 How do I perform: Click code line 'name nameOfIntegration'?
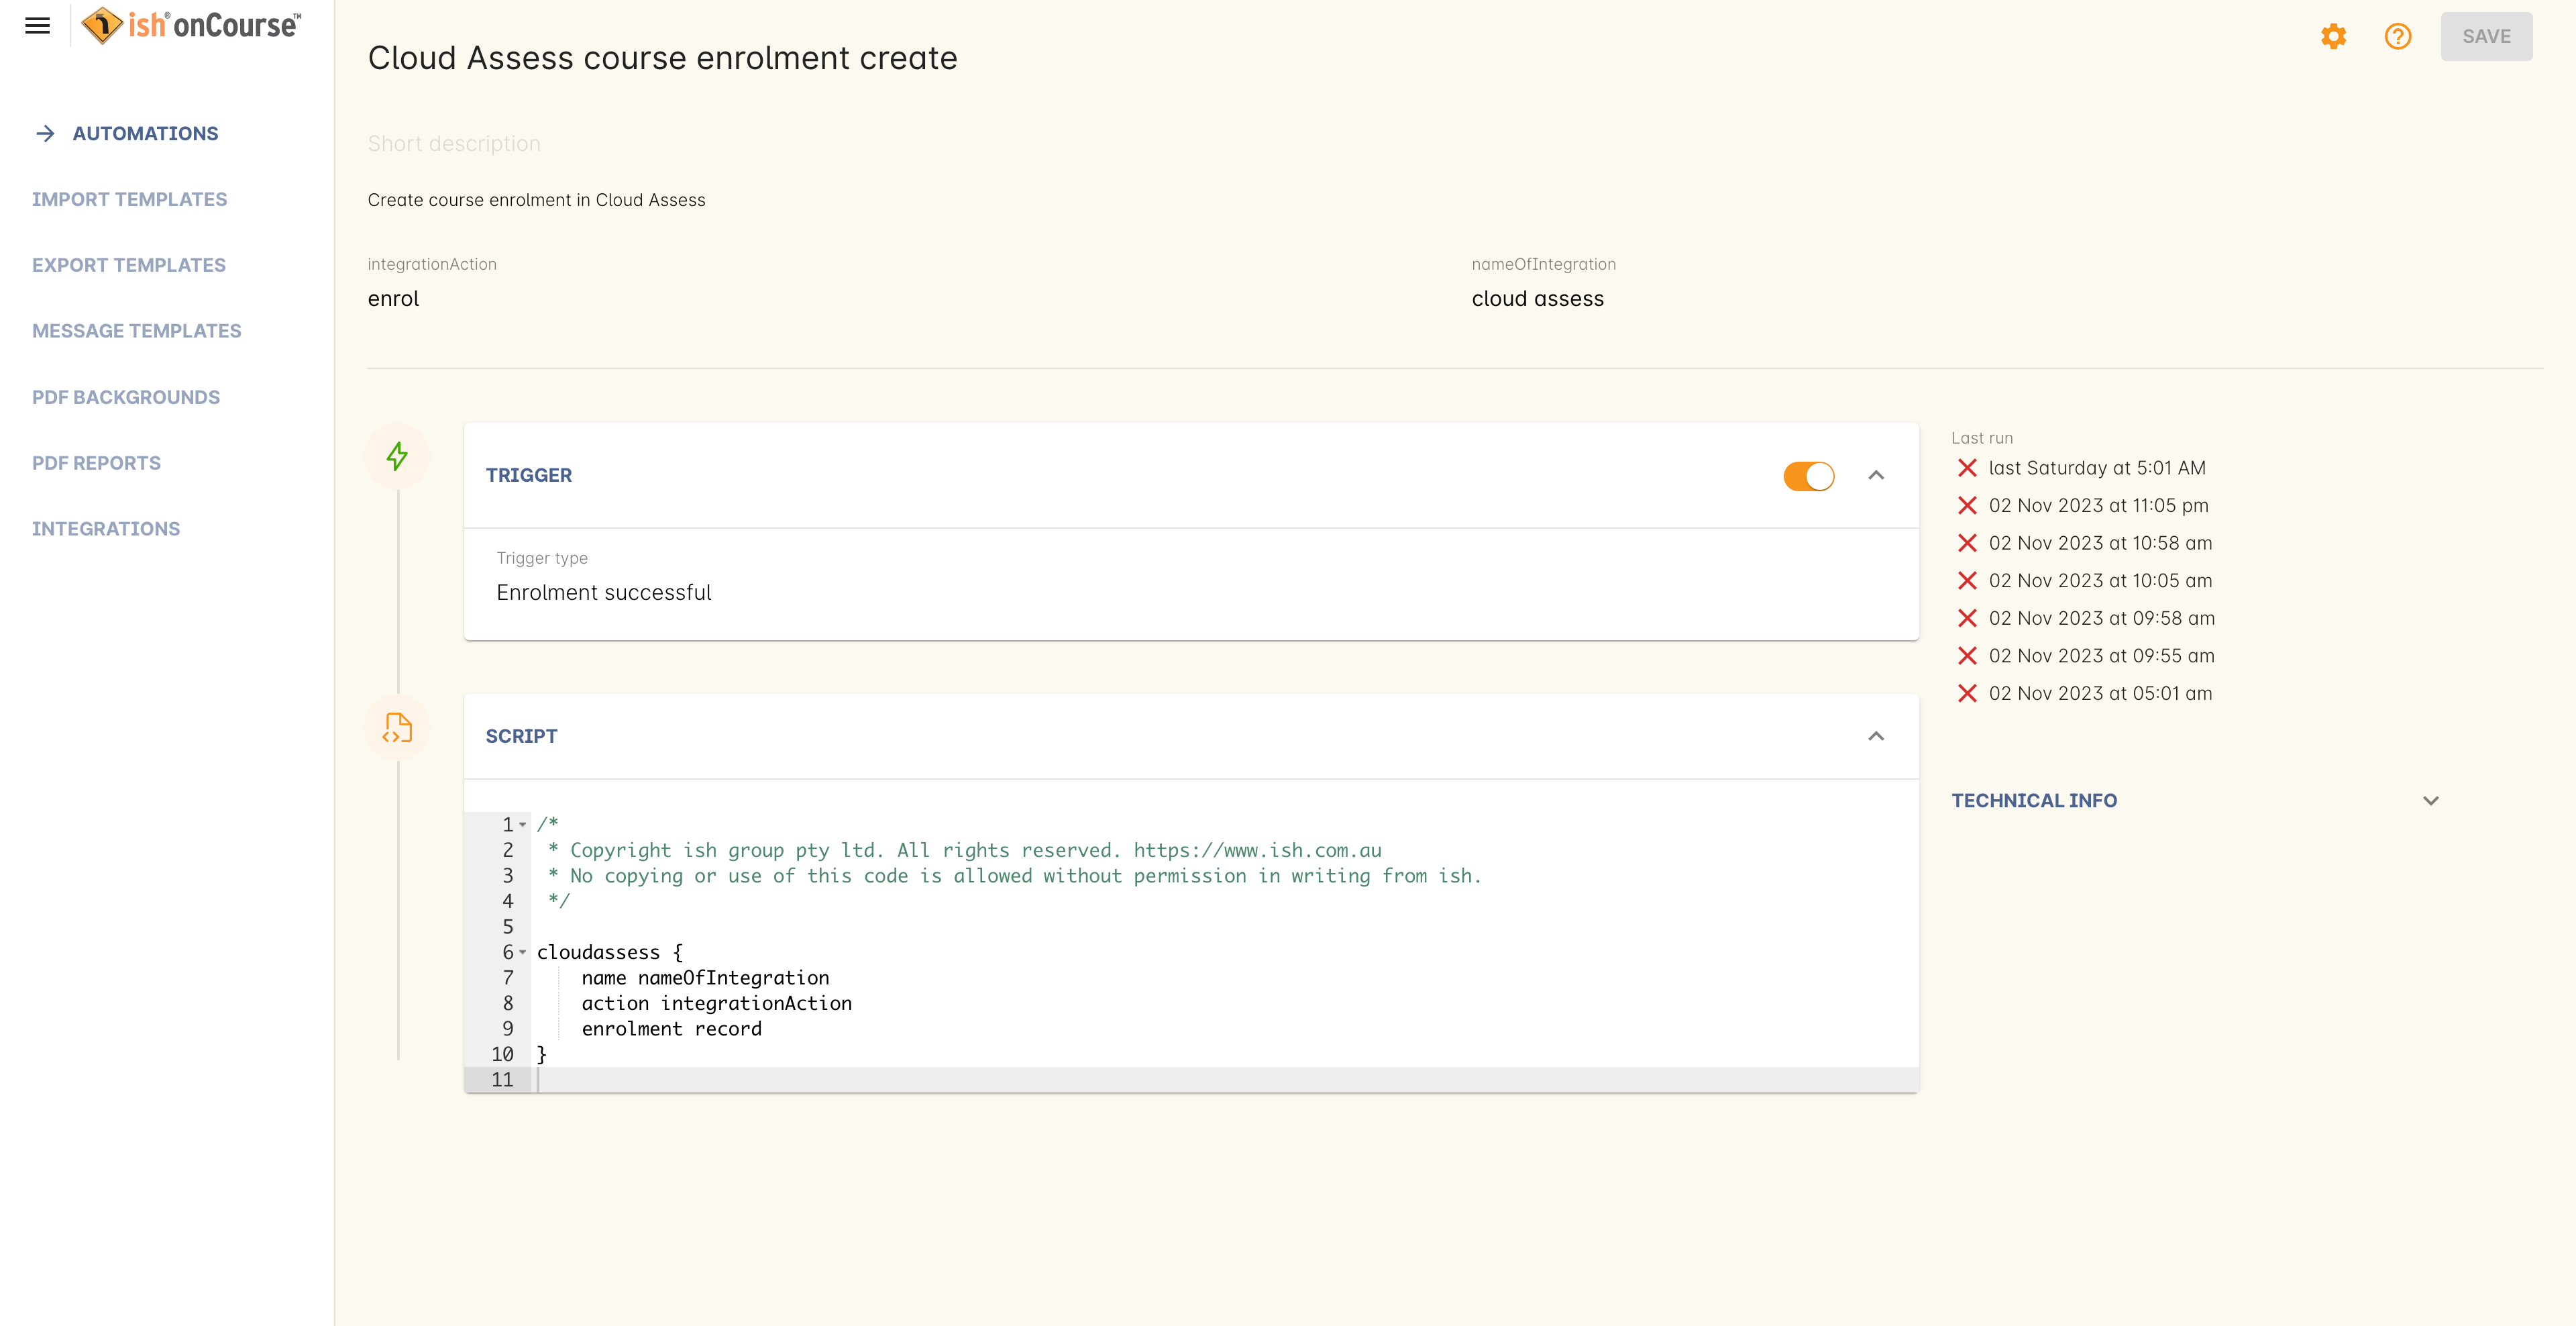click(705, 978)
